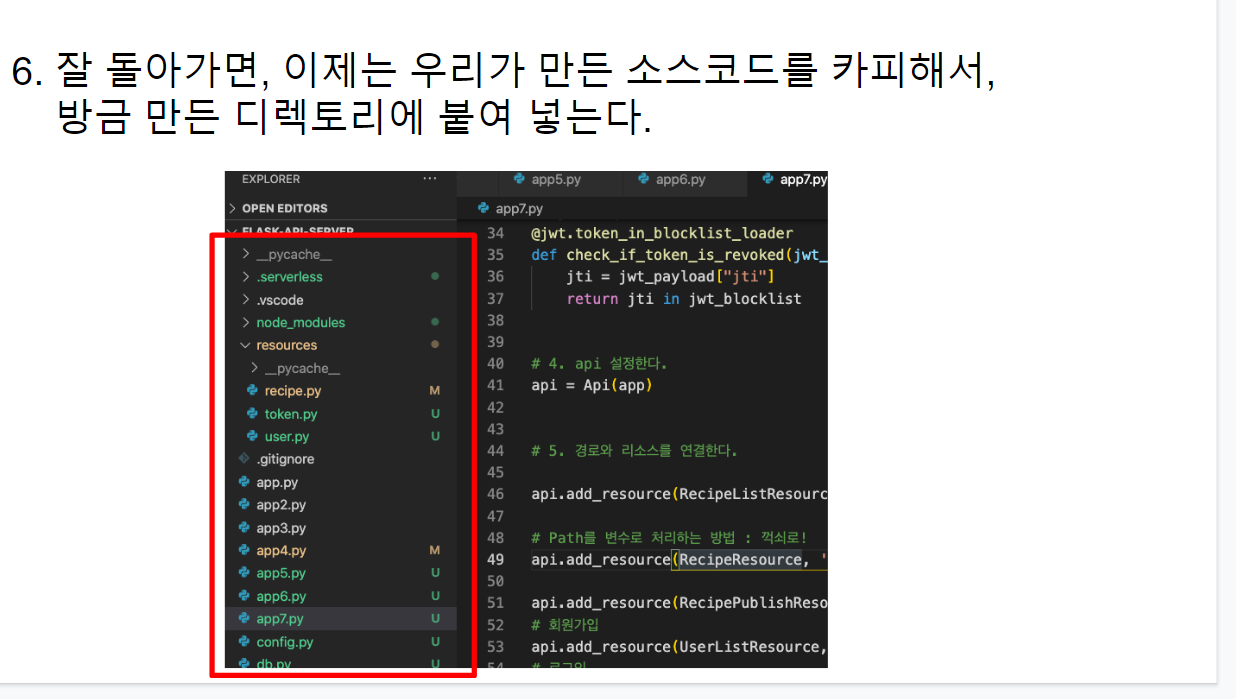This screenshot has width=1236, height=699.
Task: Click the M status beside recipe.py
Action: [x=435, y=391]
